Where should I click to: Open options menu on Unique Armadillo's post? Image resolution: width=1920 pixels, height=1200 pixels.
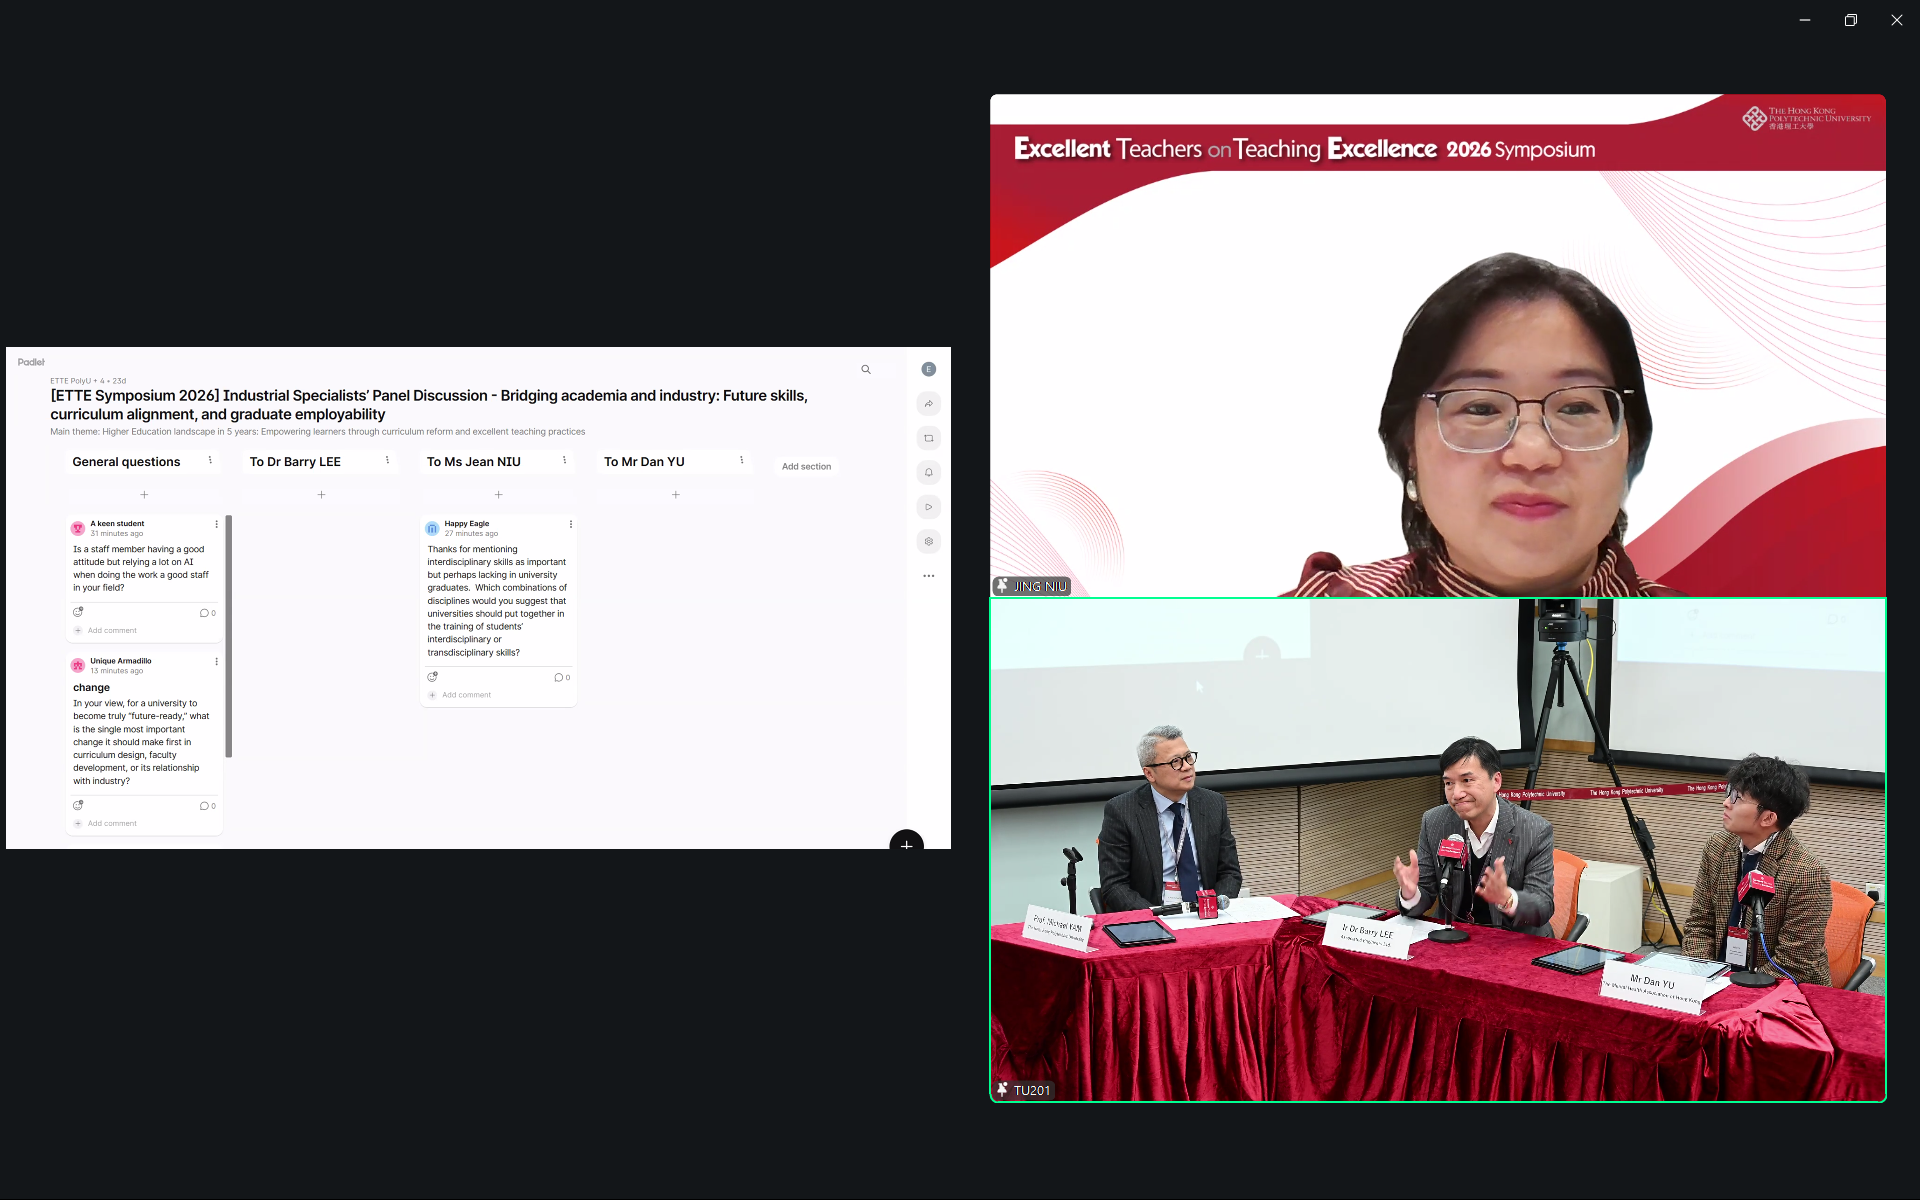click(216, 662)
